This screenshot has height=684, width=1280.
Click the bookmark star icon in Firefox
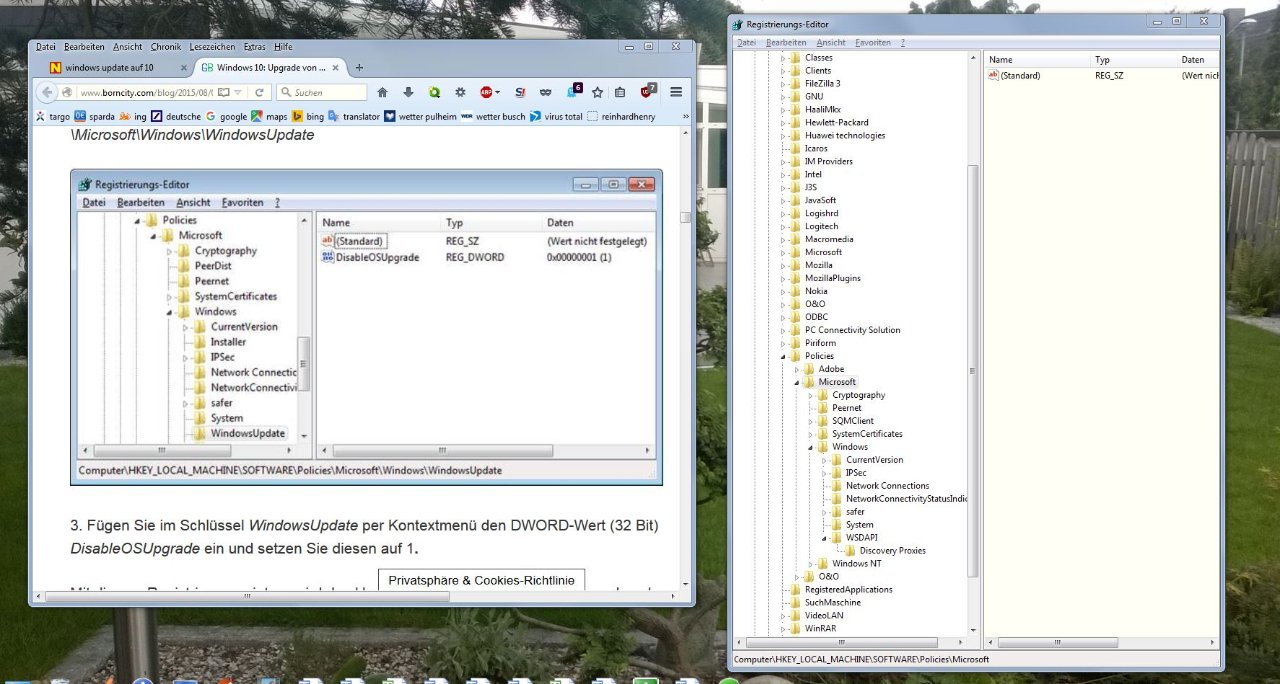pos(597,92)
